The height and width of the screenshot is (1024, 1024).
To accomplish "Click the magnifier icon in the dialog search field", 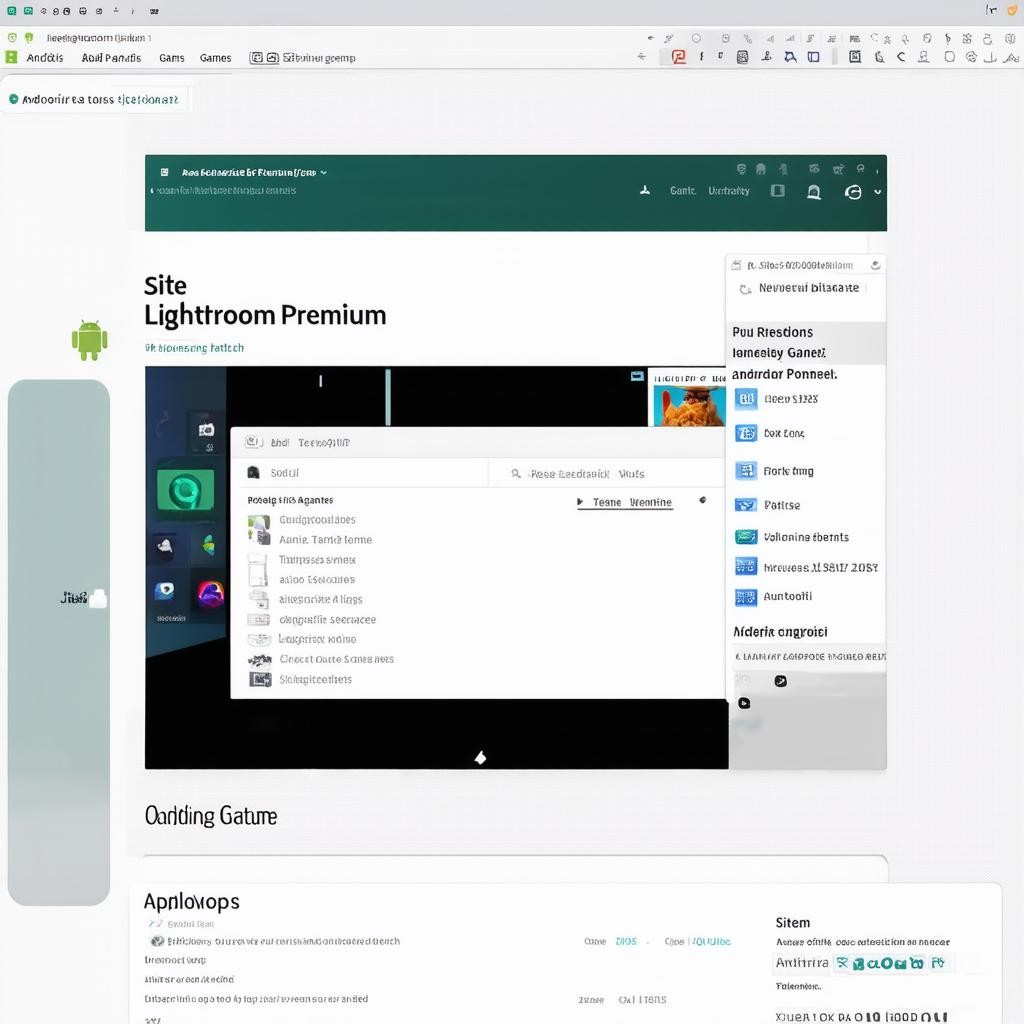I will (x=516, y=474).
